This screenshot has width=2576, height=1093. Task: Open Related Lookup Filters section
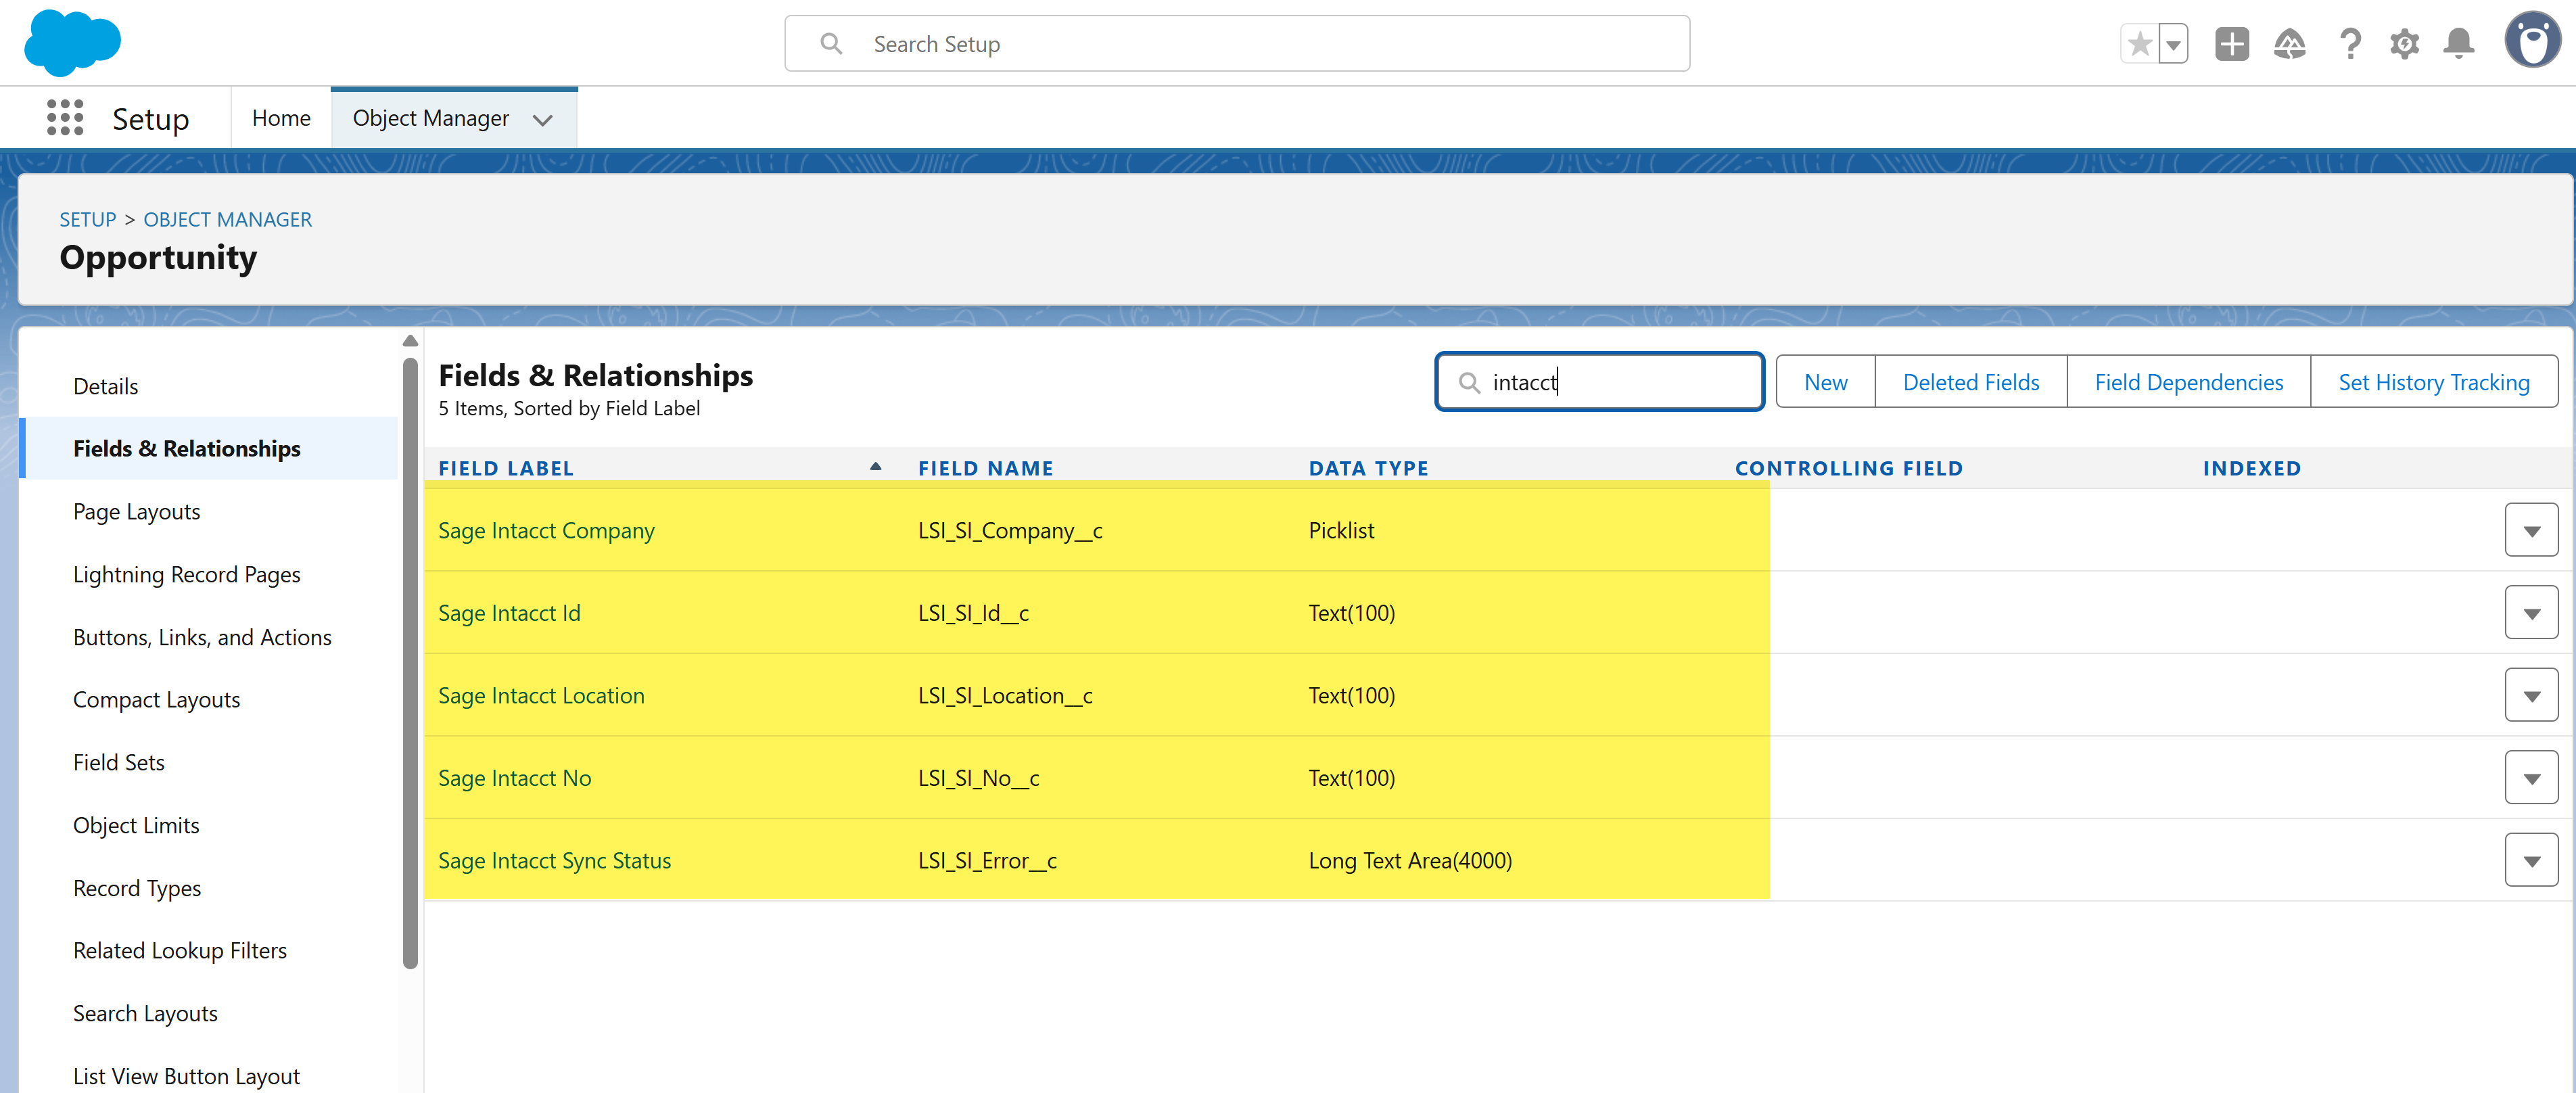[x=180, y=950]
